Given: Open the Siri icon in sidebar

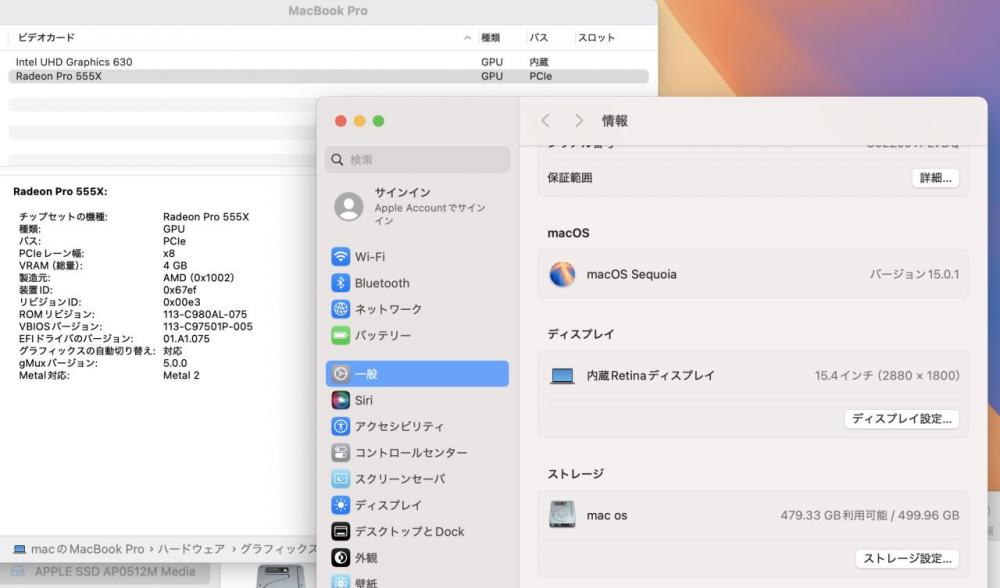Looking at the screenshot, I should pos(341,400).
